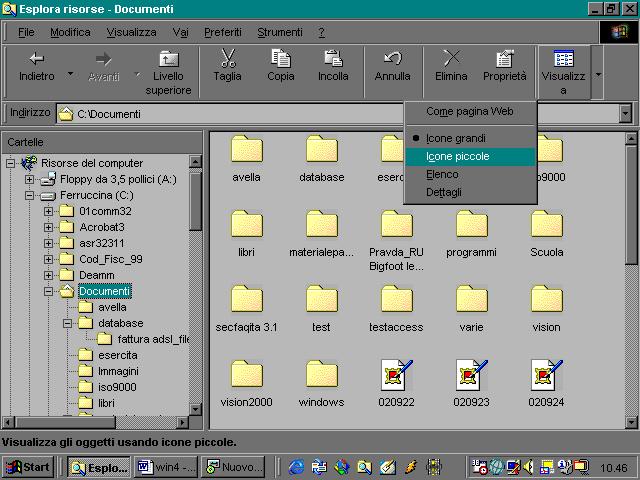The height and width of the screenshot is (480, 640).
Task: Select the windows folder icon in file pane
Action: coord(322,374)
